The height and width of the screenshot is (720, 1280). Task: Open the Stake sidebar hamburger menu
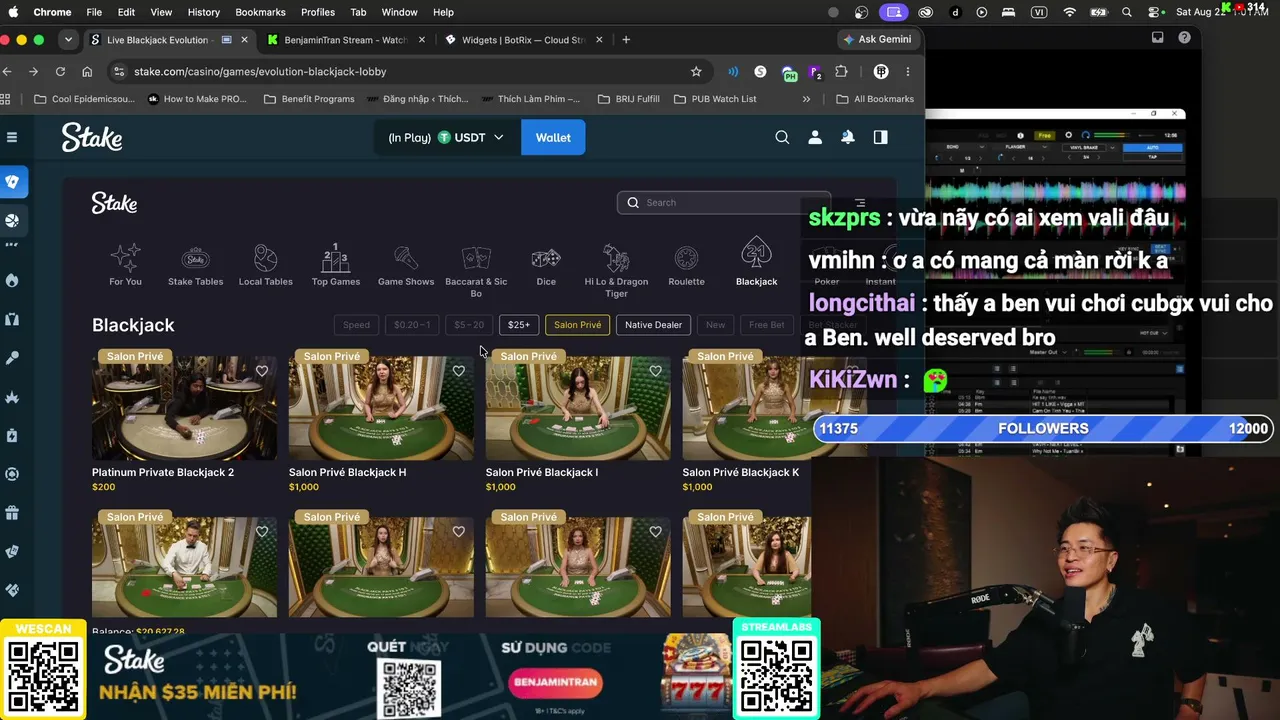pyautogui.click(x=12, y=137)
